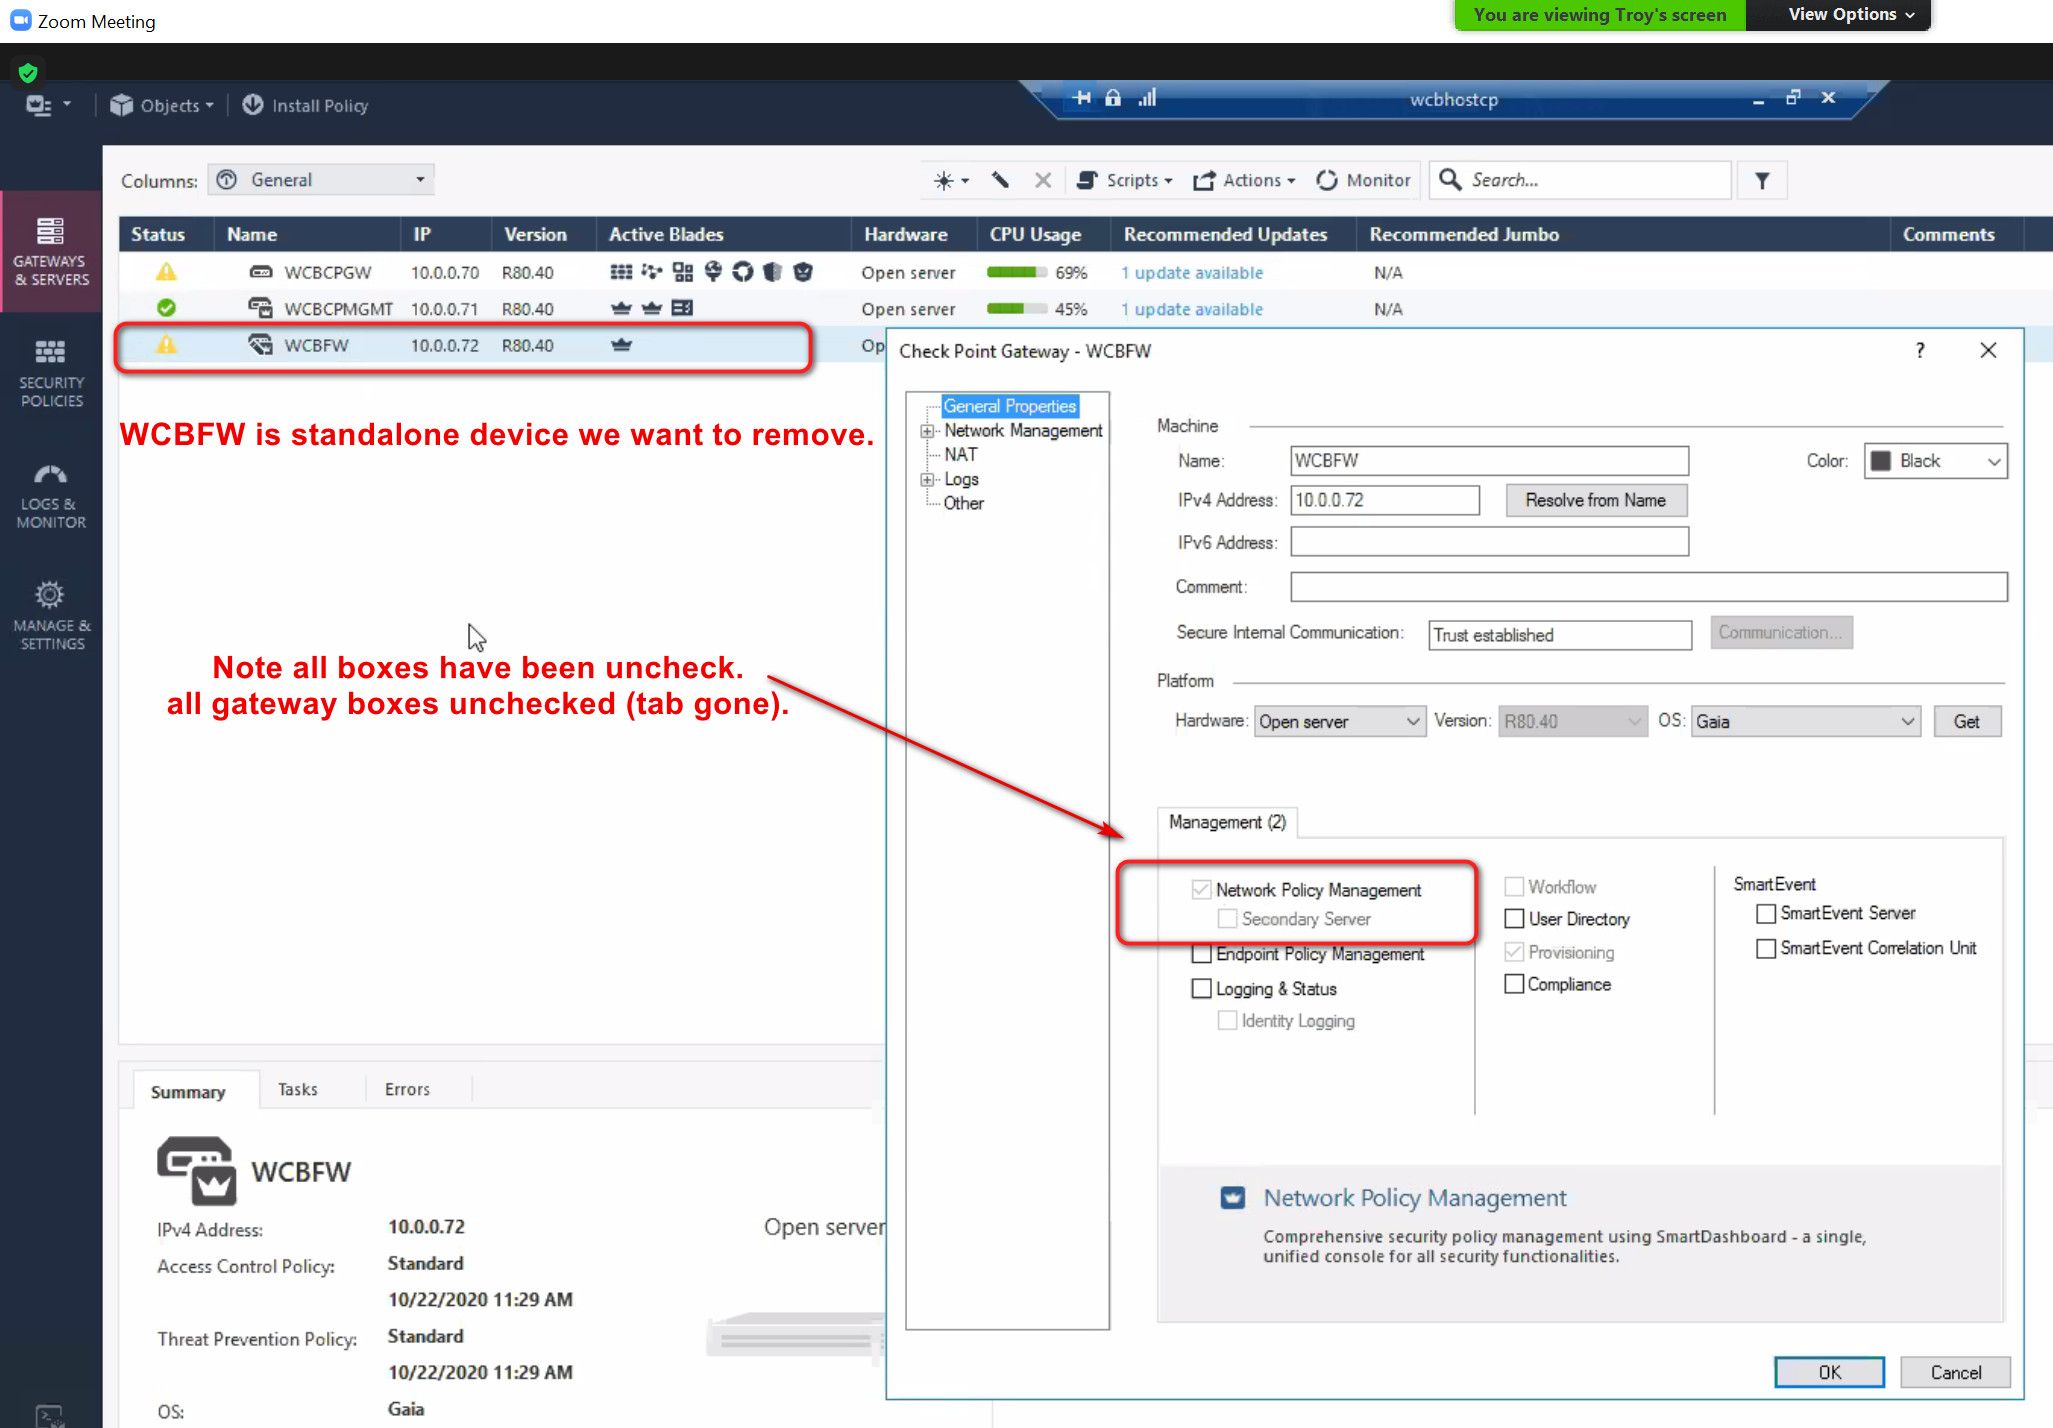Check the User Directory checkbox
Screen dimensions: 2053x1428
(1515, 919)
